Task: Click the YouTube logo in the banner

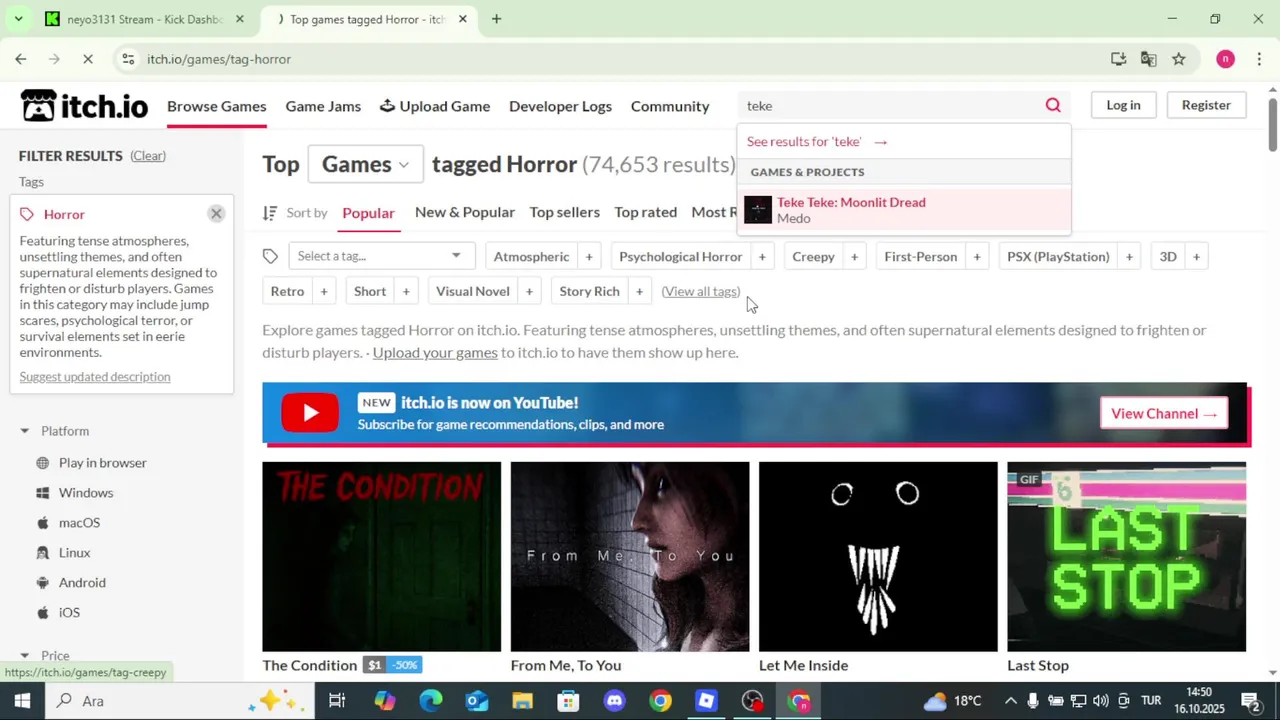Action: pos(310,413)
